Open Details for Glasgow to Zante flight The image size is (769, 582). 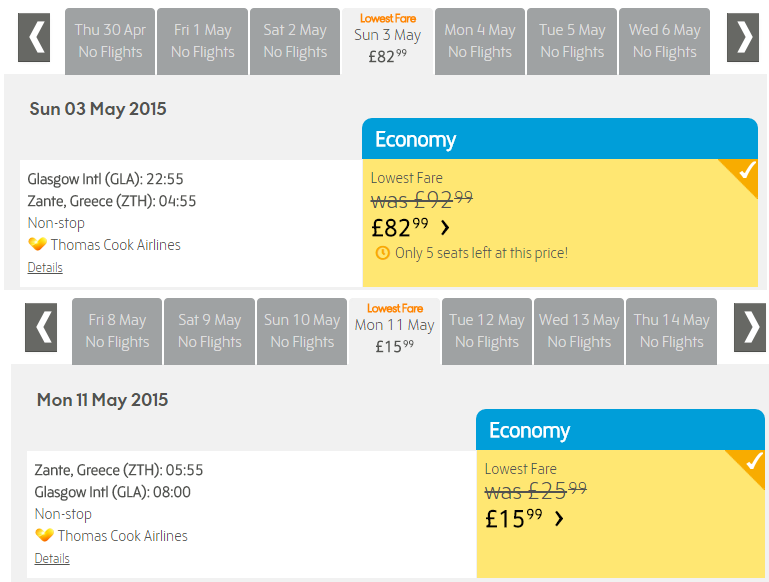pos(45,268)
